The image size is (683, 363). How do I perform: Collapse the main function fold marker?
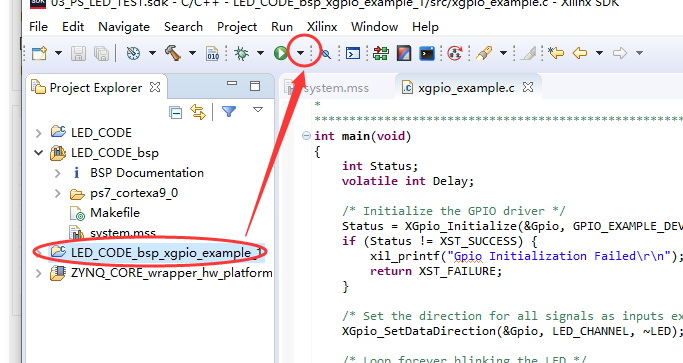tap(306, 136)
